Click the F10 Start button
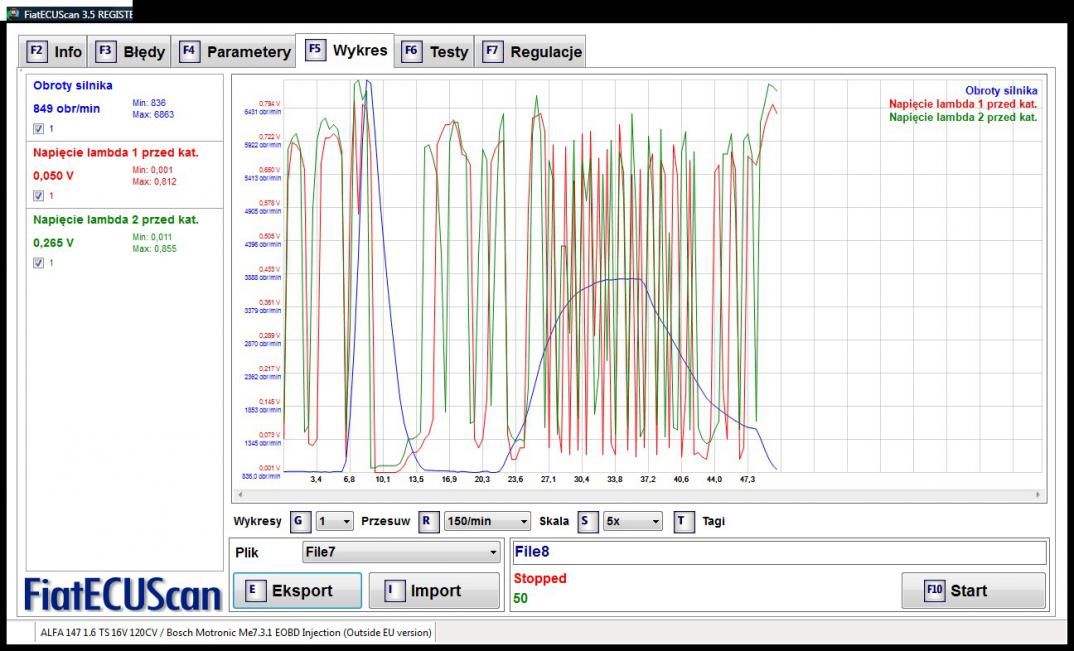 (973, 591)
